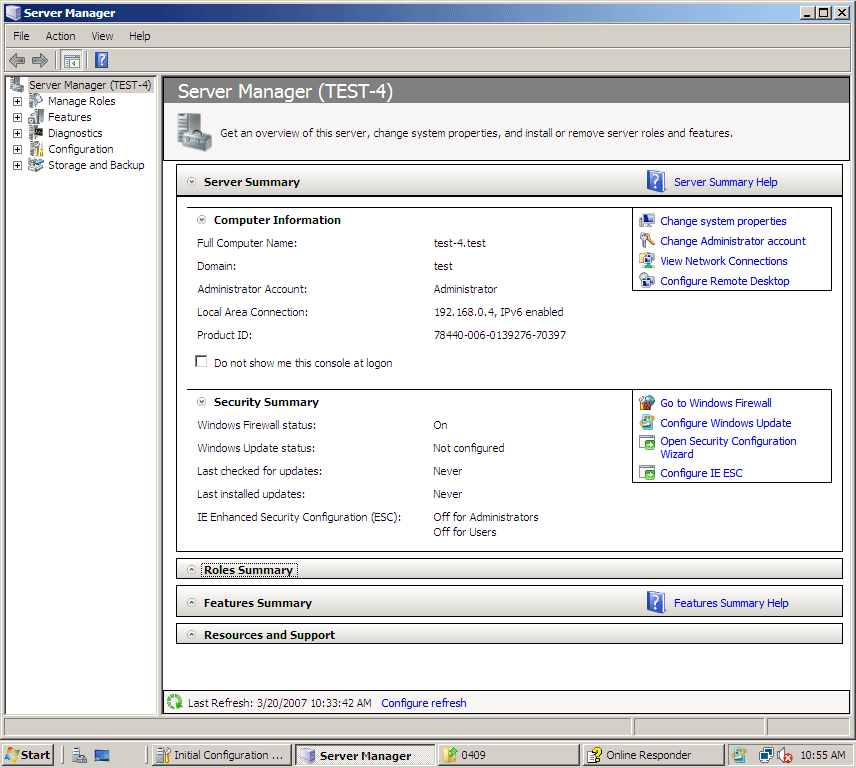Screen dimensions: 856x768
Task: Open Configure Windows Update link
Action: point(726,423)
